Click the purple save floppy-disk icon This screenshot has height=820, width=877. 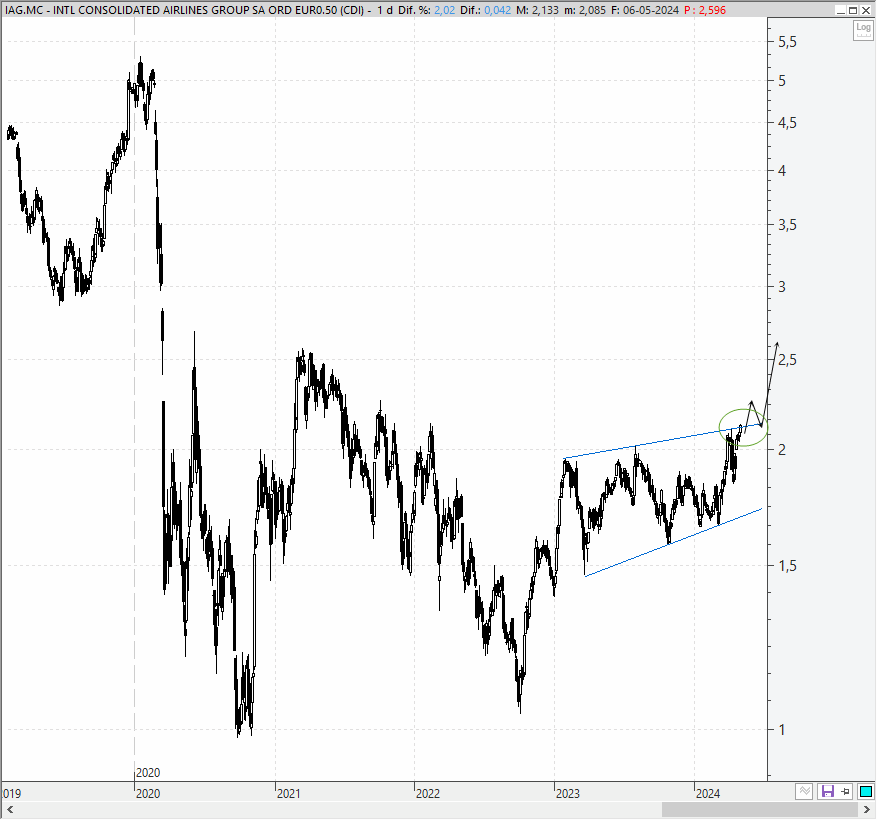coord(827,791)
